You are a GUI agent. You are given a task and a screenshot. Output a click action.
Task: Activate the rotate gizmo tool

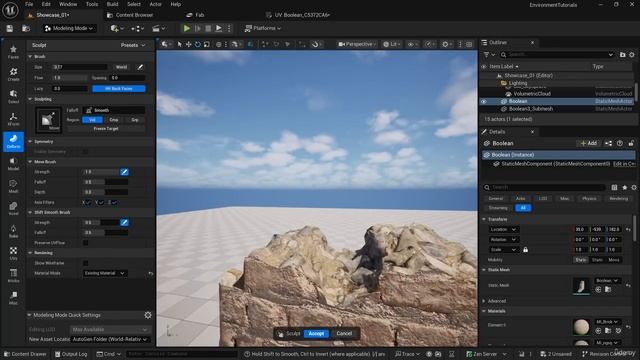pyautogui.click(x=198, y=44)
